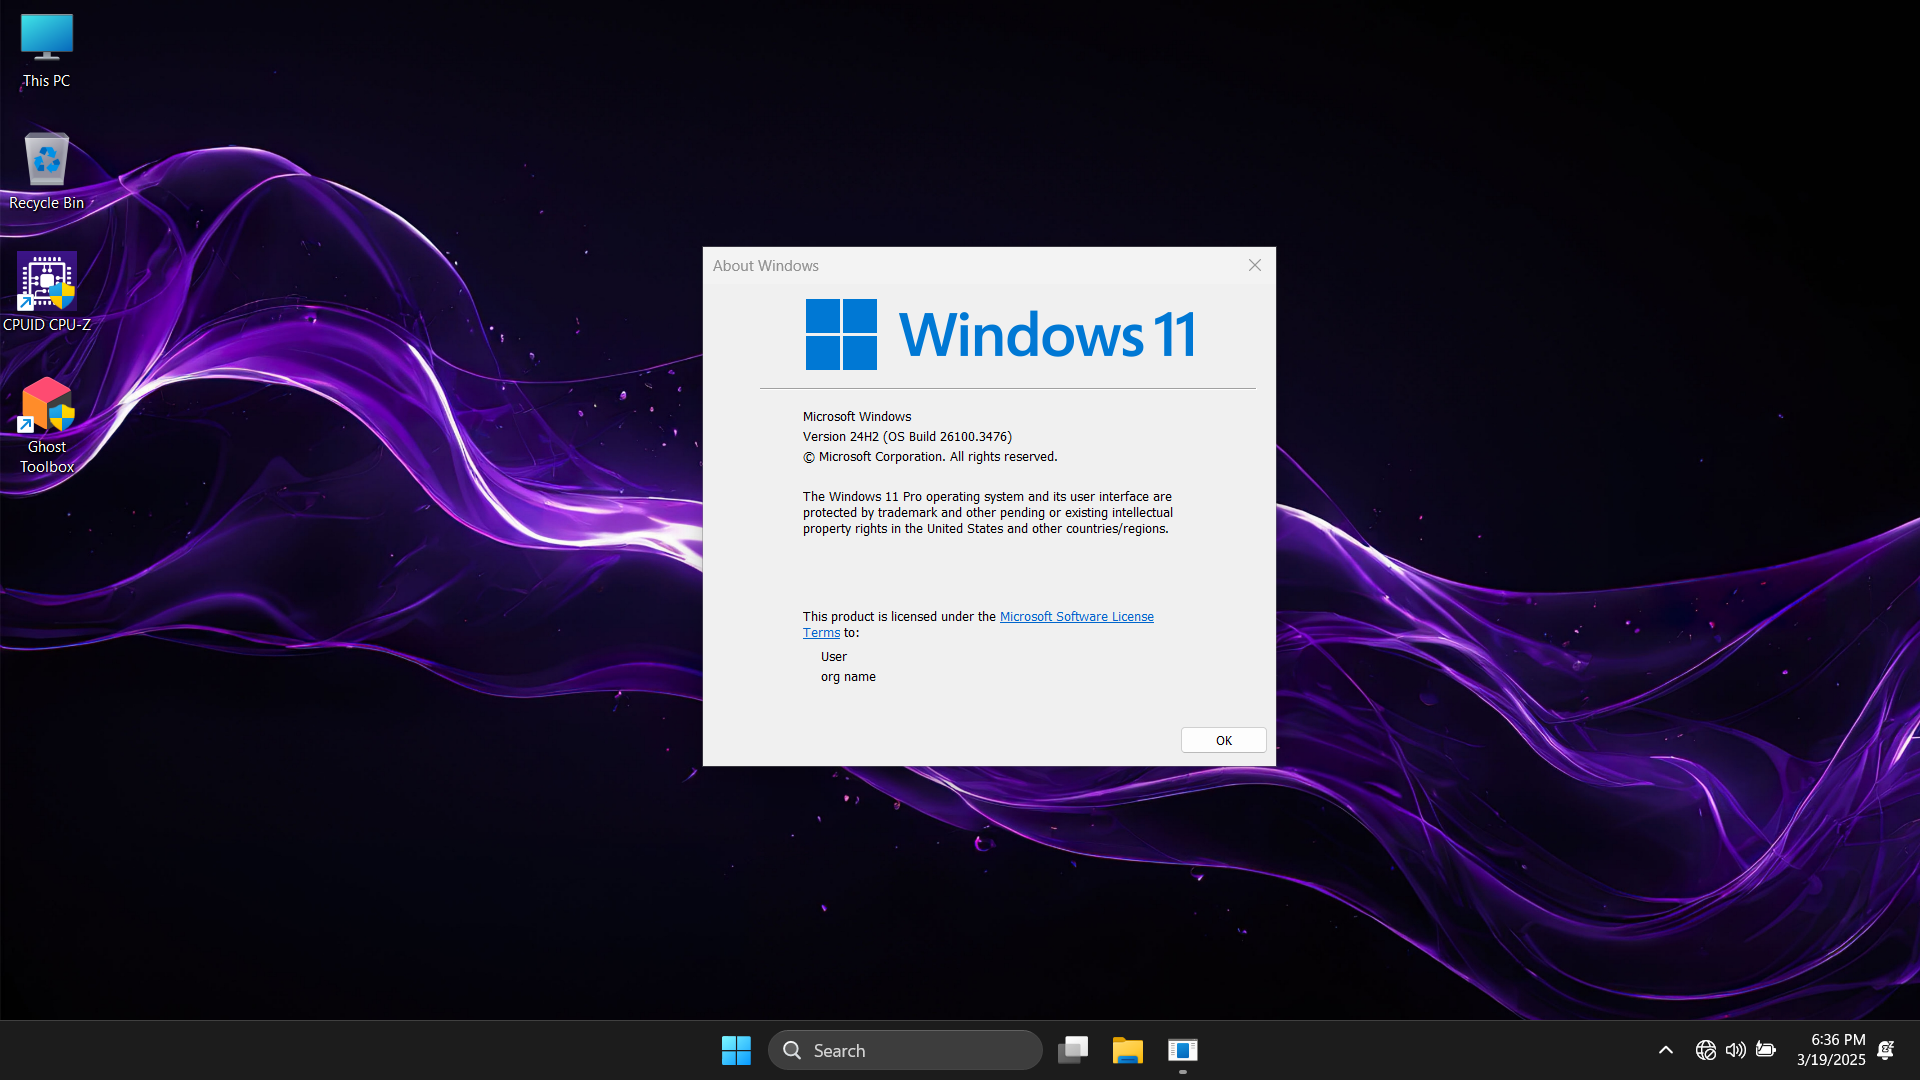Viewport: 1920px width, 1080px height.
Task: Open File Explorer from the taskbar
Action: [x=1127, y=1050]
